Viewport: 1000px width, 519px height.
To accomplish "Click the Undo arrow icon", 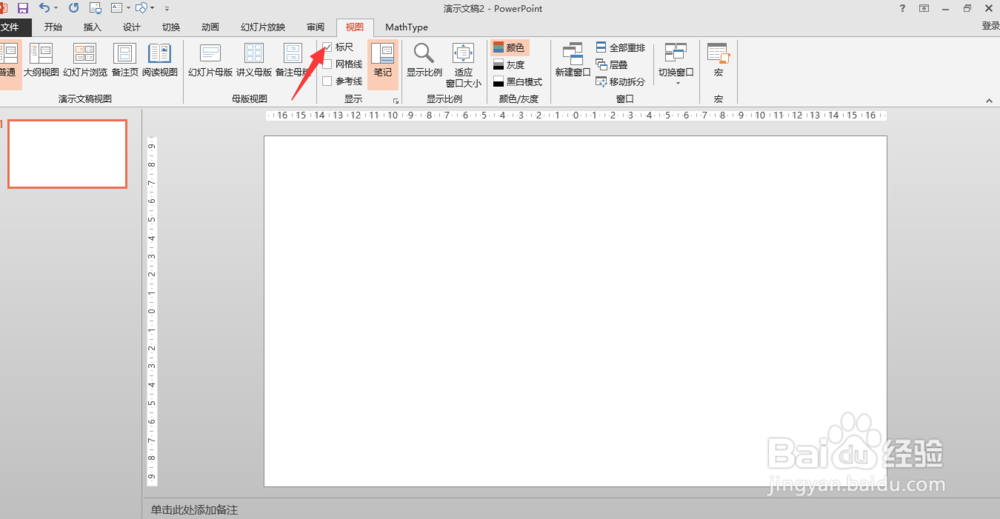I will pos(44,8).
